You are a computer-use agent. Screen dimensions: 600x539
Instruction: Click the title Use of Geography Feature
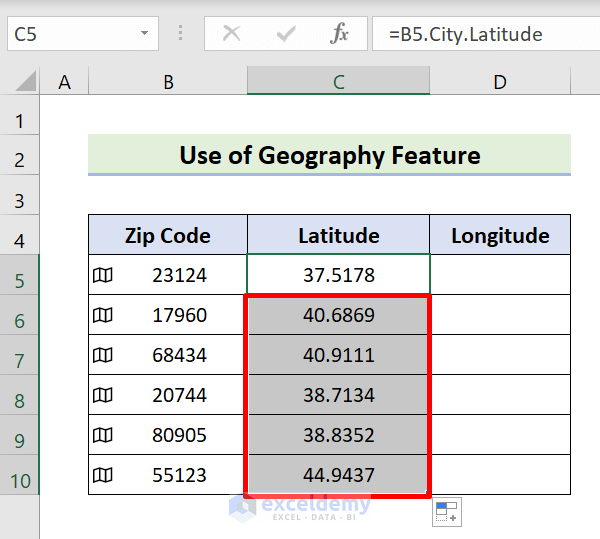coord(329,155)
